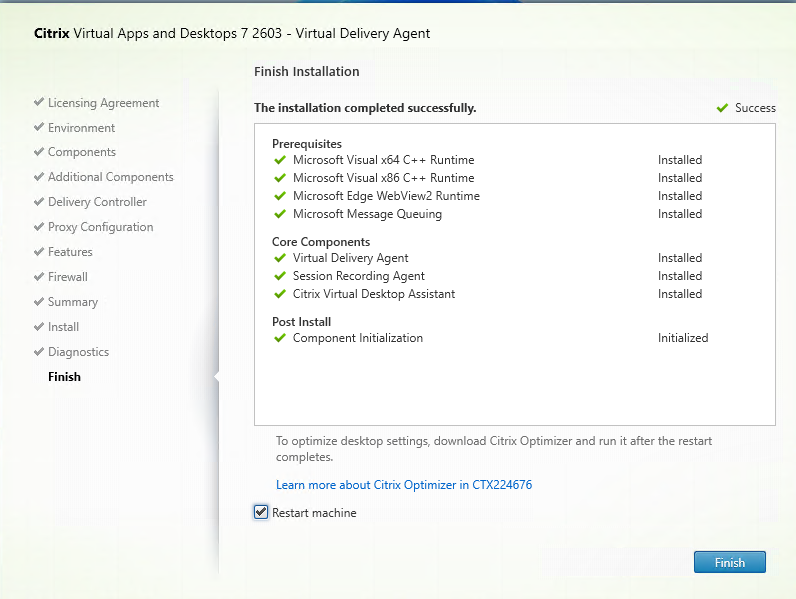Select Delivery Controller wizard step
The width and height of the screenshot is (796, 599).
97,202
